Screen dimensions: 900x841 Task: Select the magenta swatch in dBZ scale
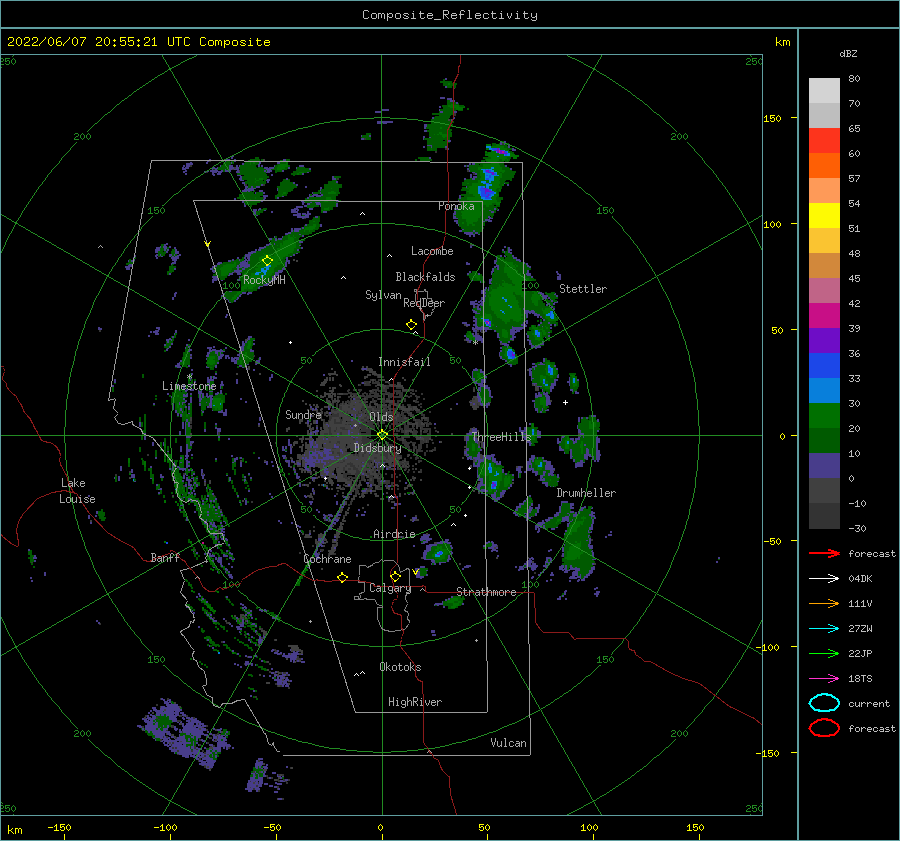pyautogui.click(x=824, y=316)
